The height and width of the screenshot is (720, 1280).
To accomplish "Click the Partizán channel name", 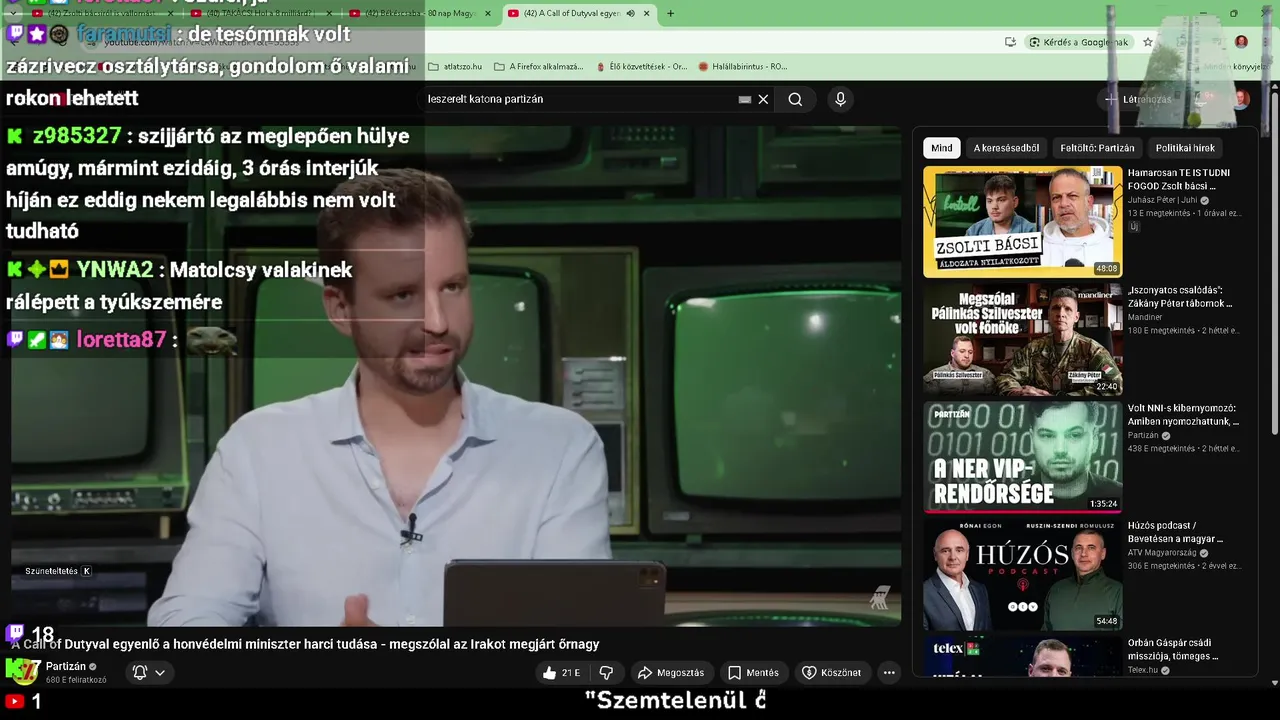I will 66,667.
